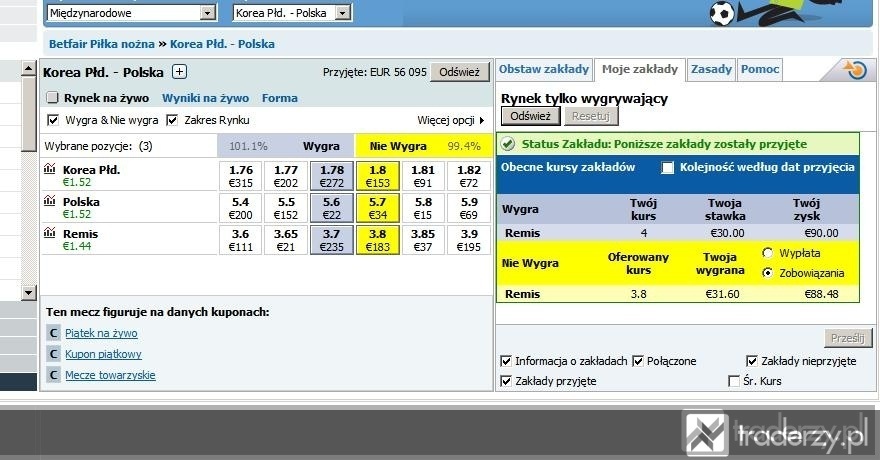Switch to Moje zakłady tab
Viewport: 880px width, 460px height.
pyautogui.click(x=640, y=70)
